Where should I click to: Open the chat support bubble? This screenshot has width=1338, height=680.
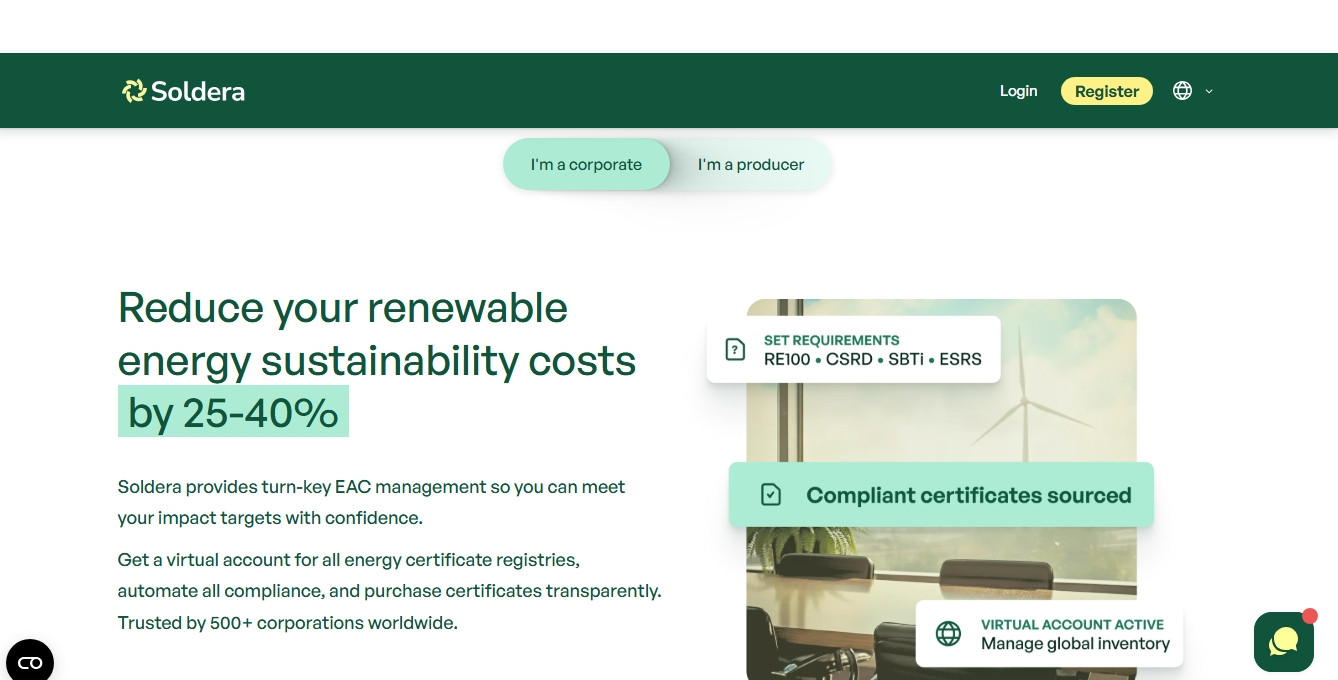pos(1283,641)
